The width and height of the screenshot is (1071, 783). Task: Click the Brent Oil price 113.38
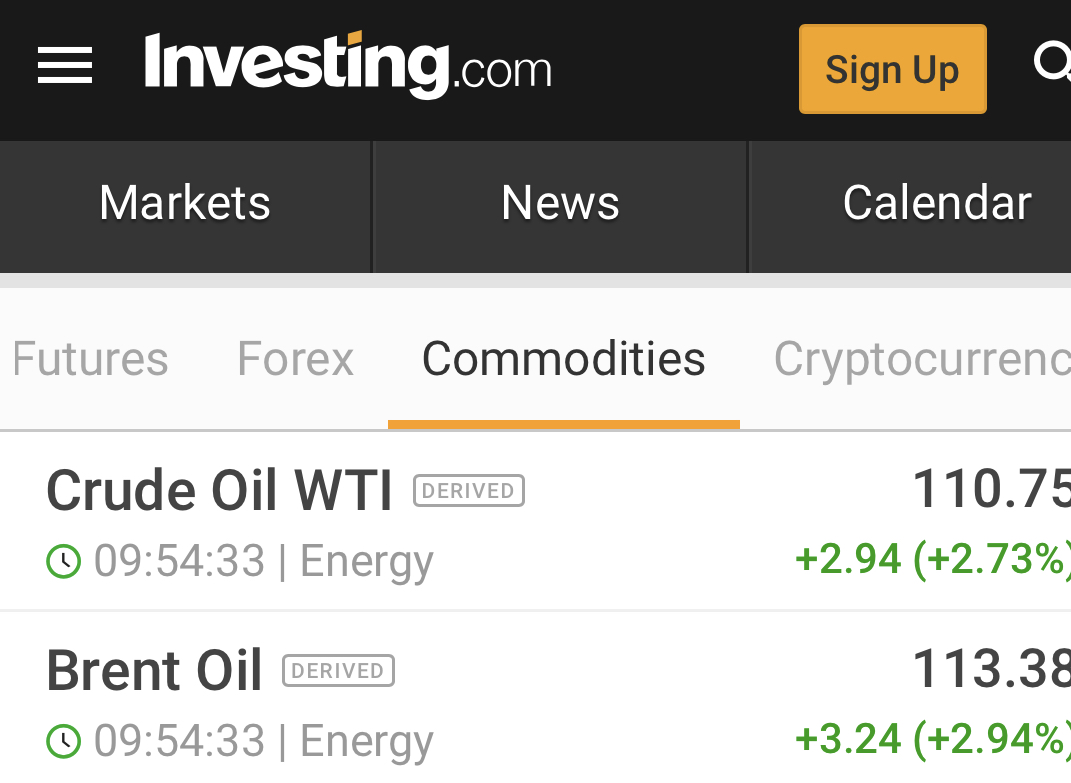point(990,670)
